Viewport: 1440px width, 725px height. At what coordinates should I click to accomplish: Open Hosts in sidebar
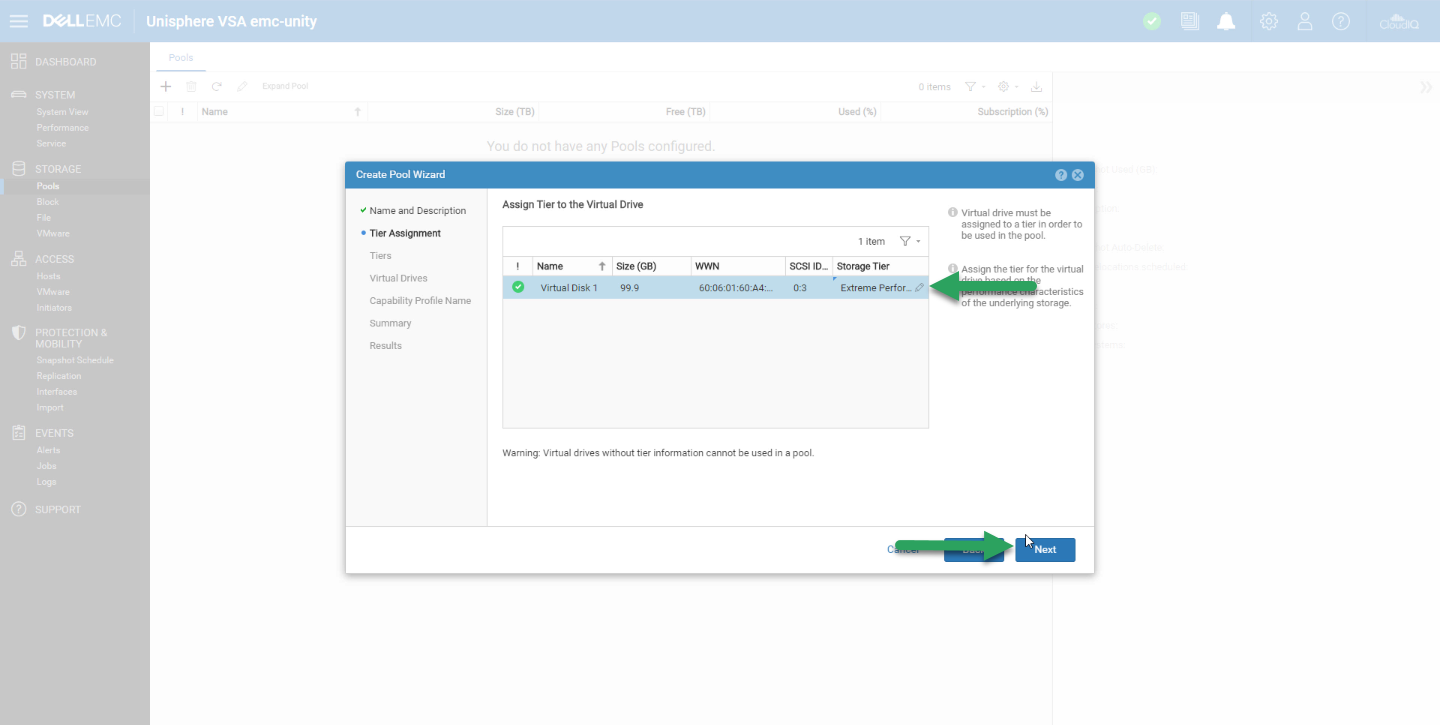point(48,276)
